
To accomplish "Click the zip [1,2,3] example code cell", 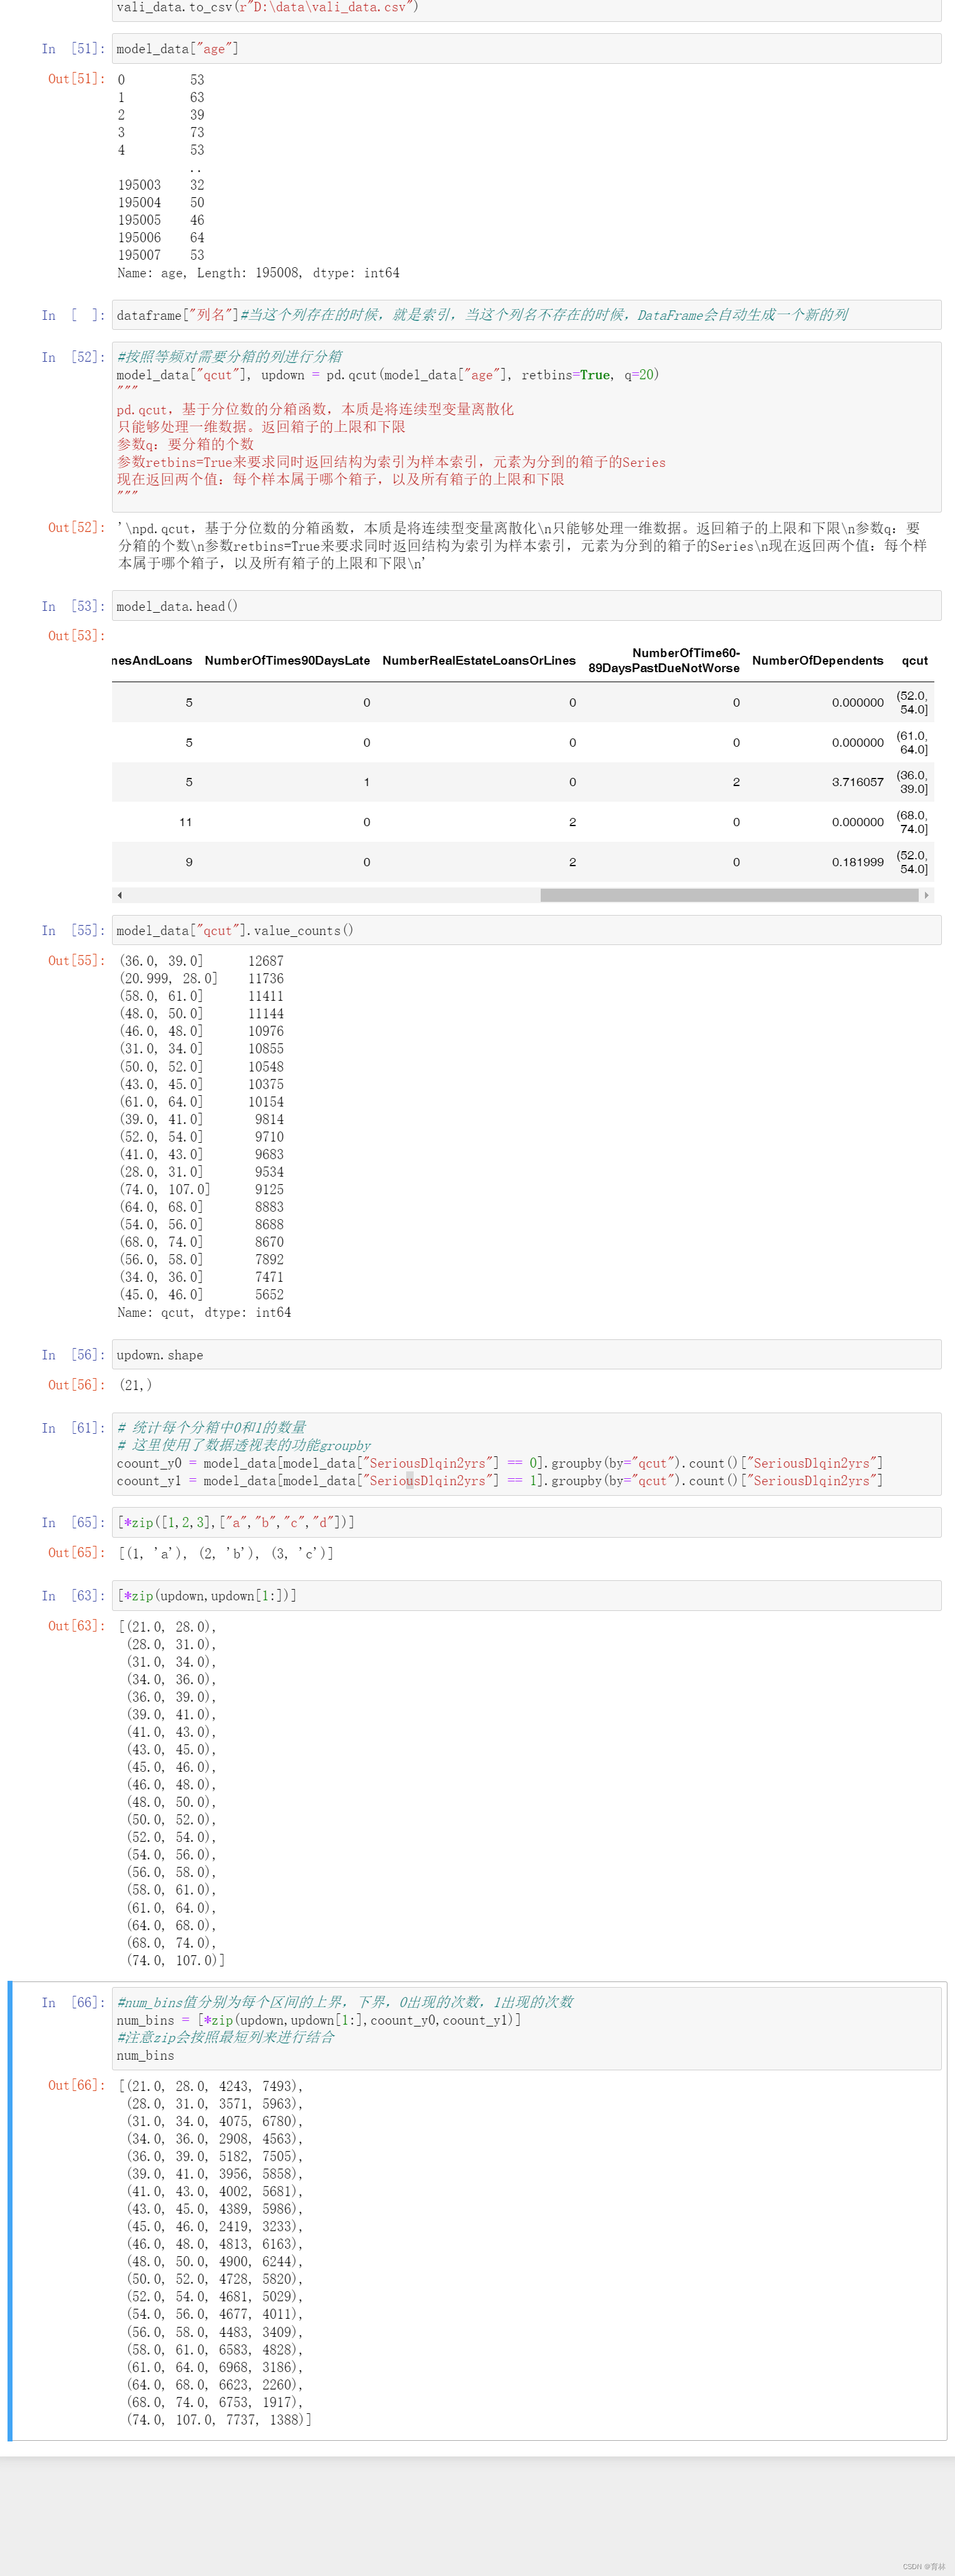I will click(526, 1522).
